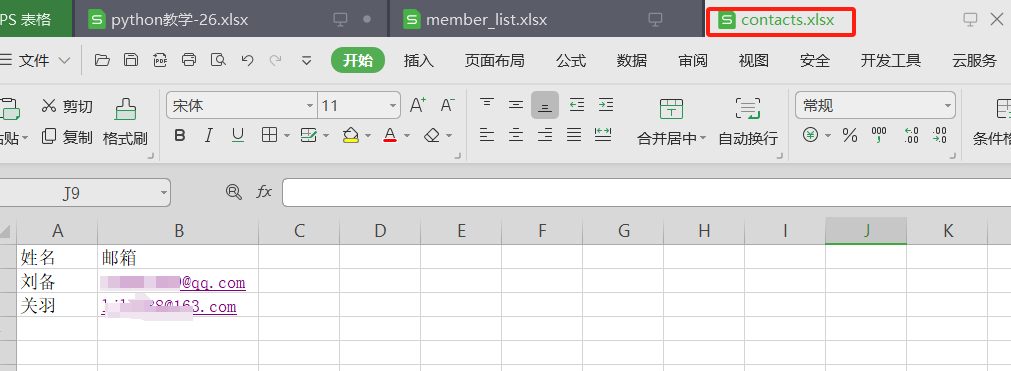Select column J header
The width and height of the screenshot is (1011, 371).
866,230
